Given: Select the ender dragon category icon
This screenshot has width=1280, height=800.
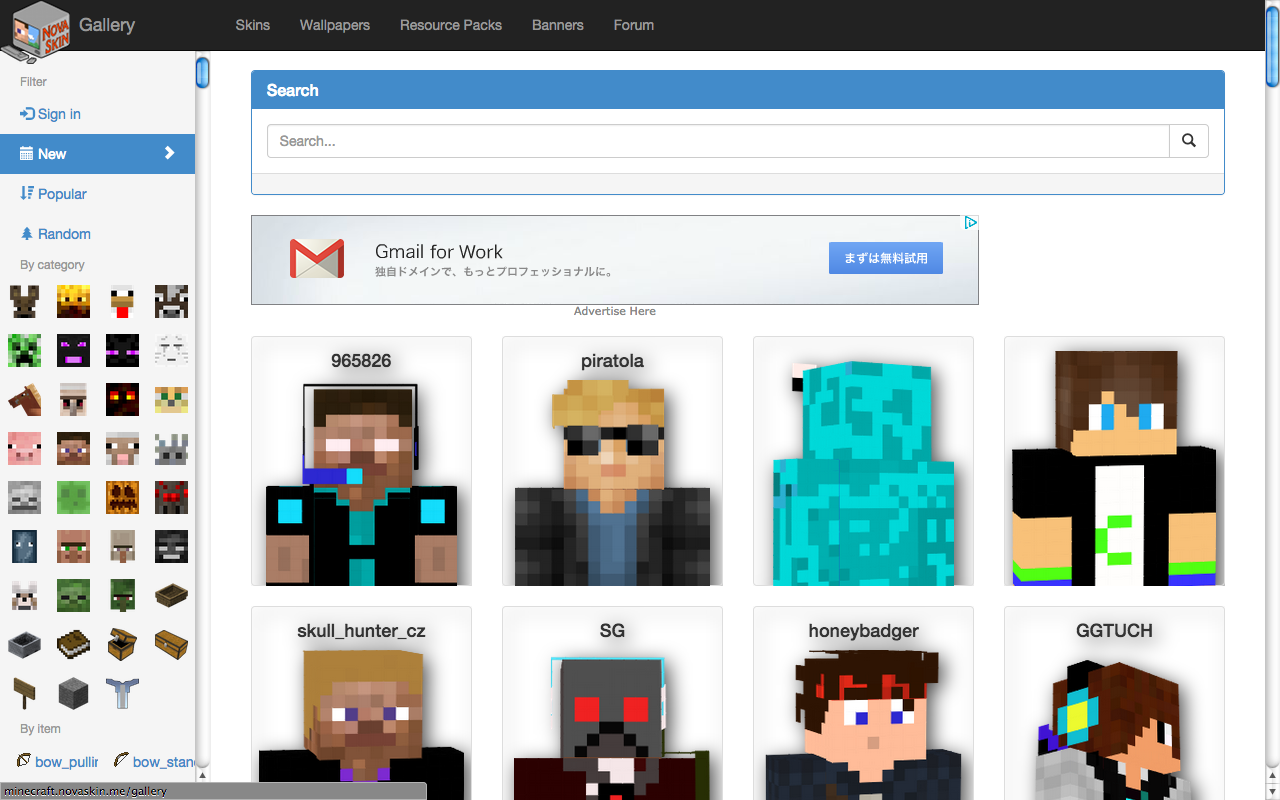Looking at the screenshot, I should pos(73,350).
